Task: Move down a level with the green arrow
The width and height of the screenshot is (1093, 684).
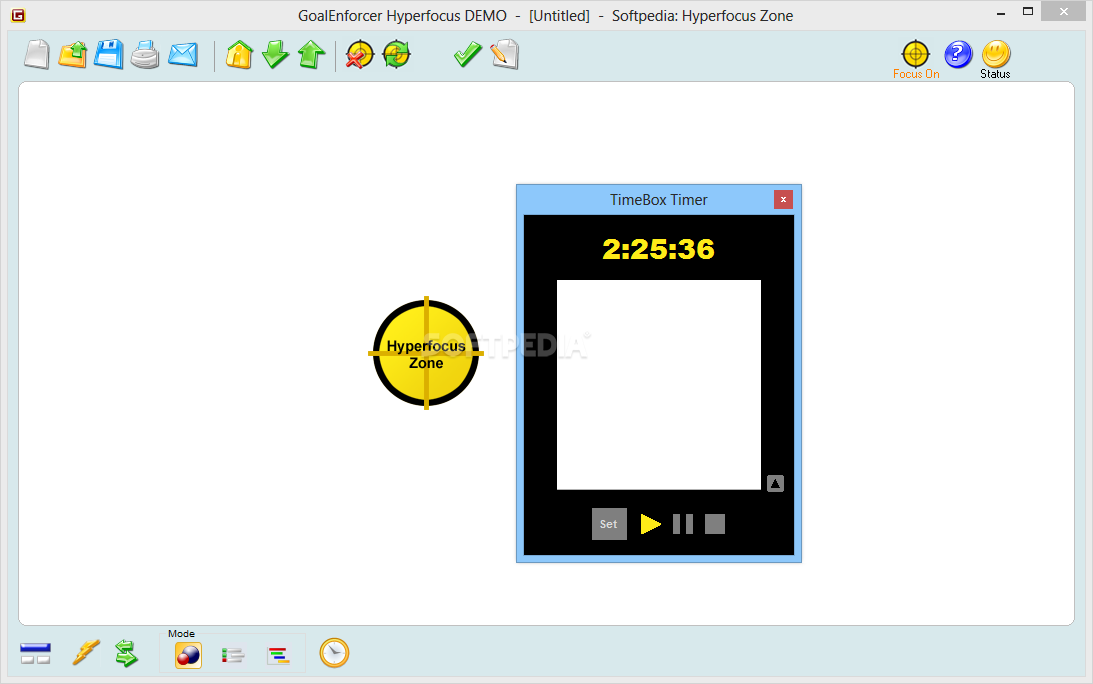Action: pos(275,54)
